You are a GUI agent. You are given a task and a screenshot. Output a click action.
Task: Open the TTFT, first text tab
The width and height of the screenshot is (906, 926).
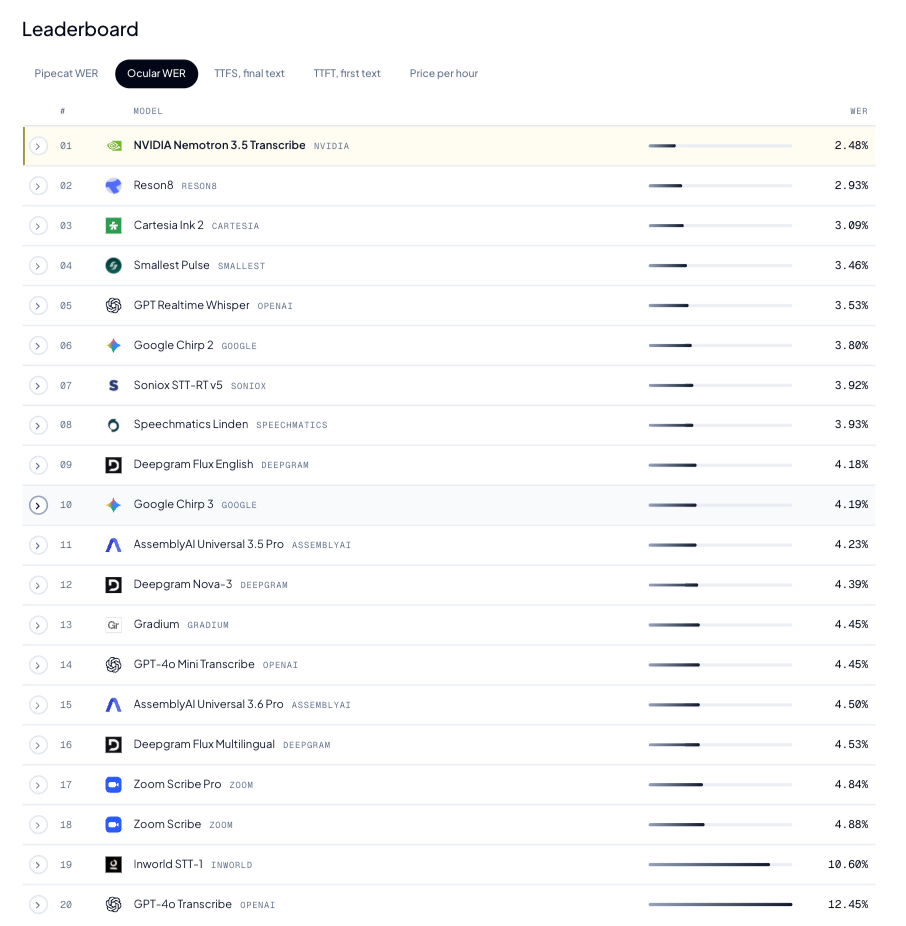pyautogui.click(x=347, y=73)
